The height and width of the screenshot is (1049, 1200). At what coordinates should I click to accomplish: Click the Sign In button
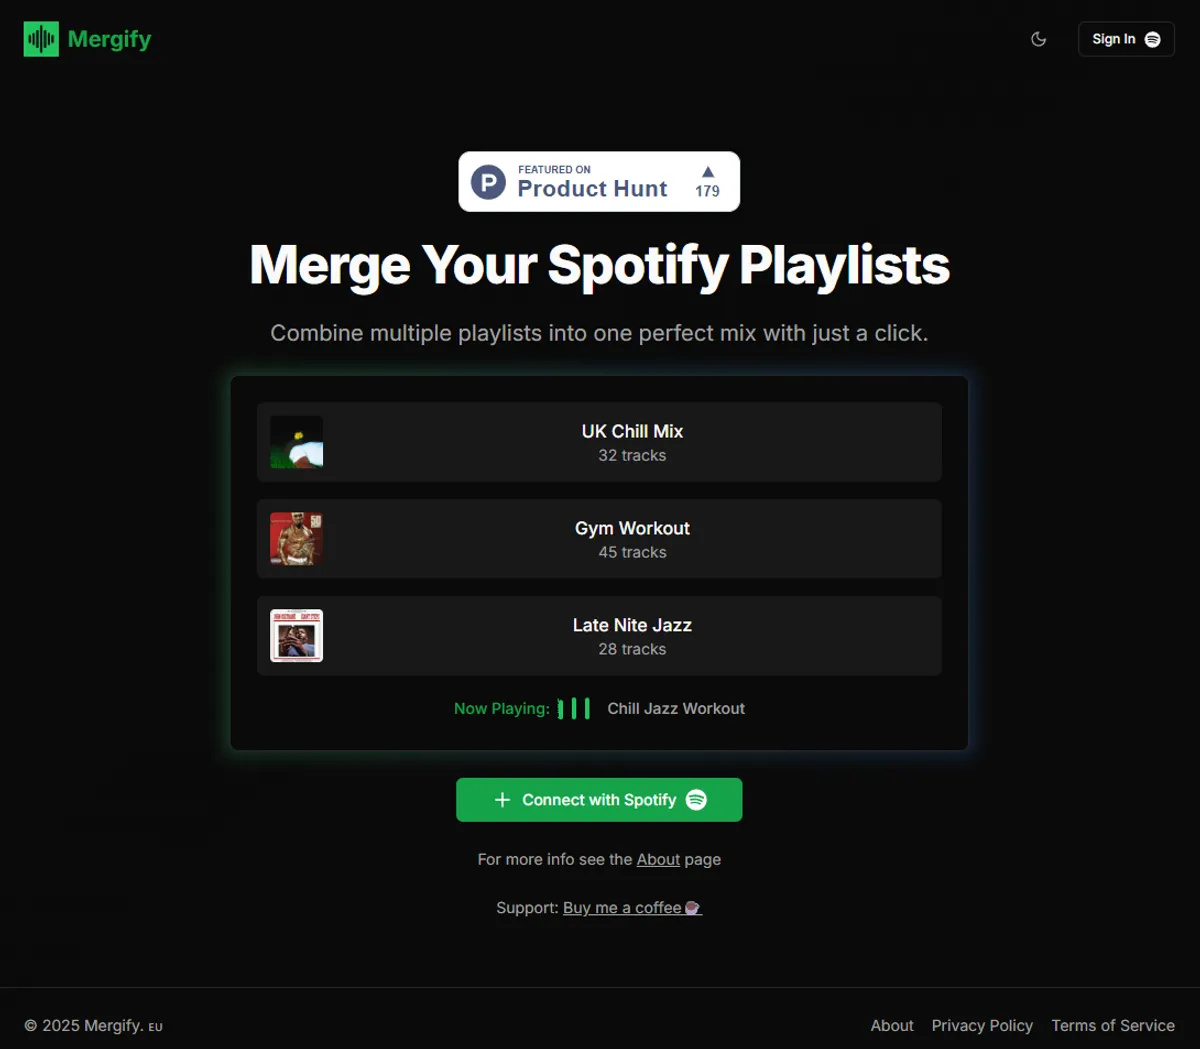1126,39
